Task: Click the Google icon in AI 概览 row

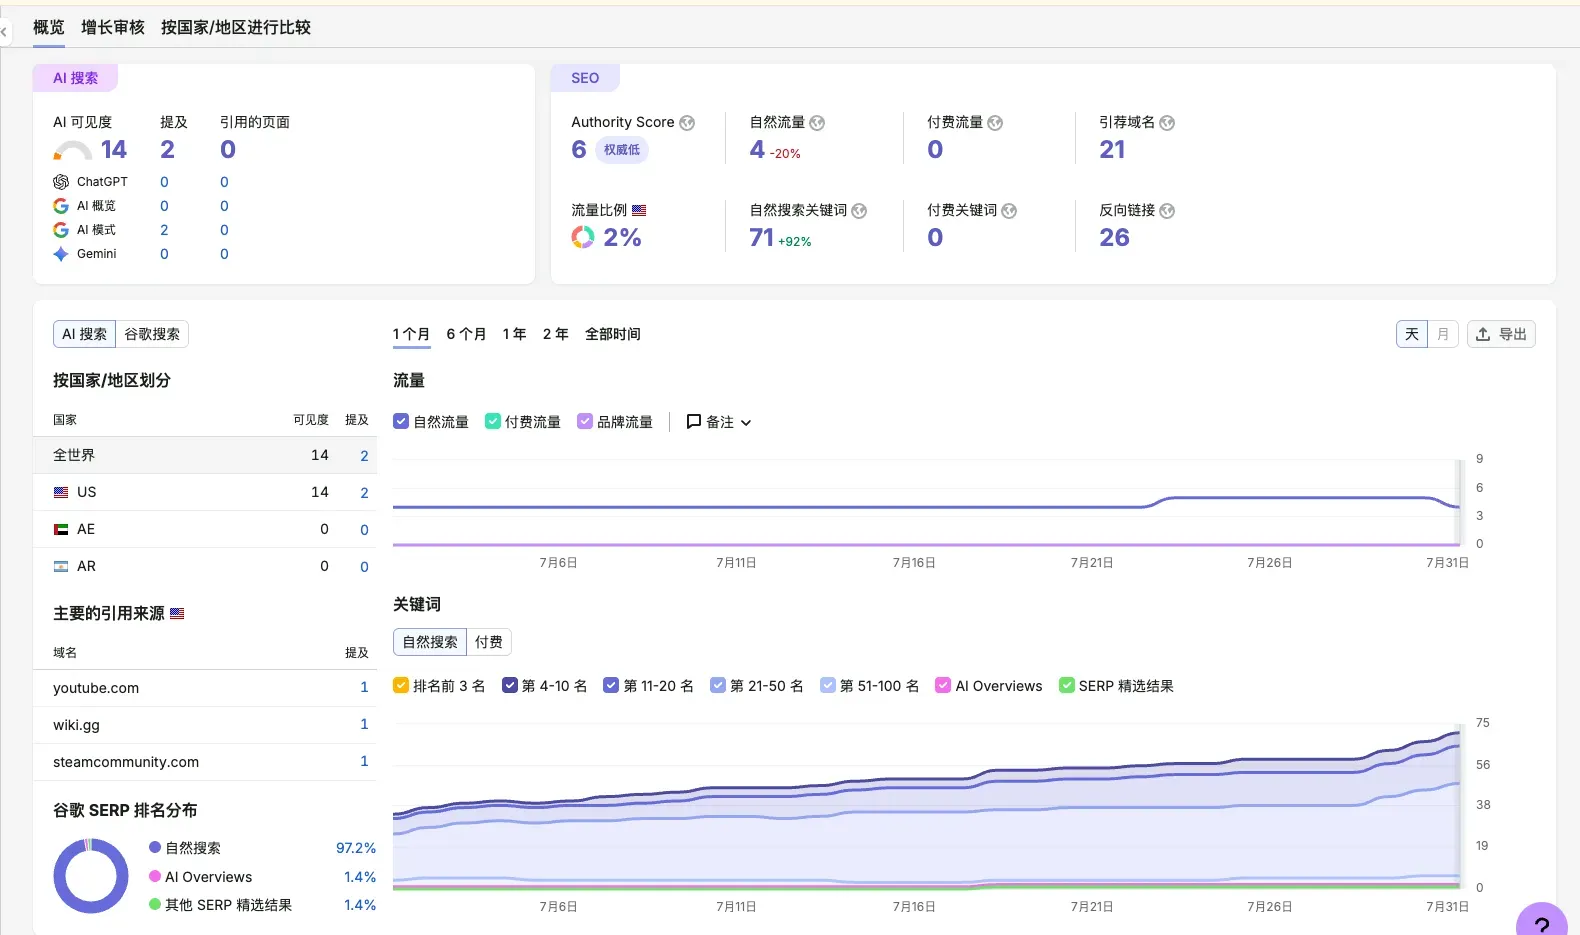Action: [61, 206]
